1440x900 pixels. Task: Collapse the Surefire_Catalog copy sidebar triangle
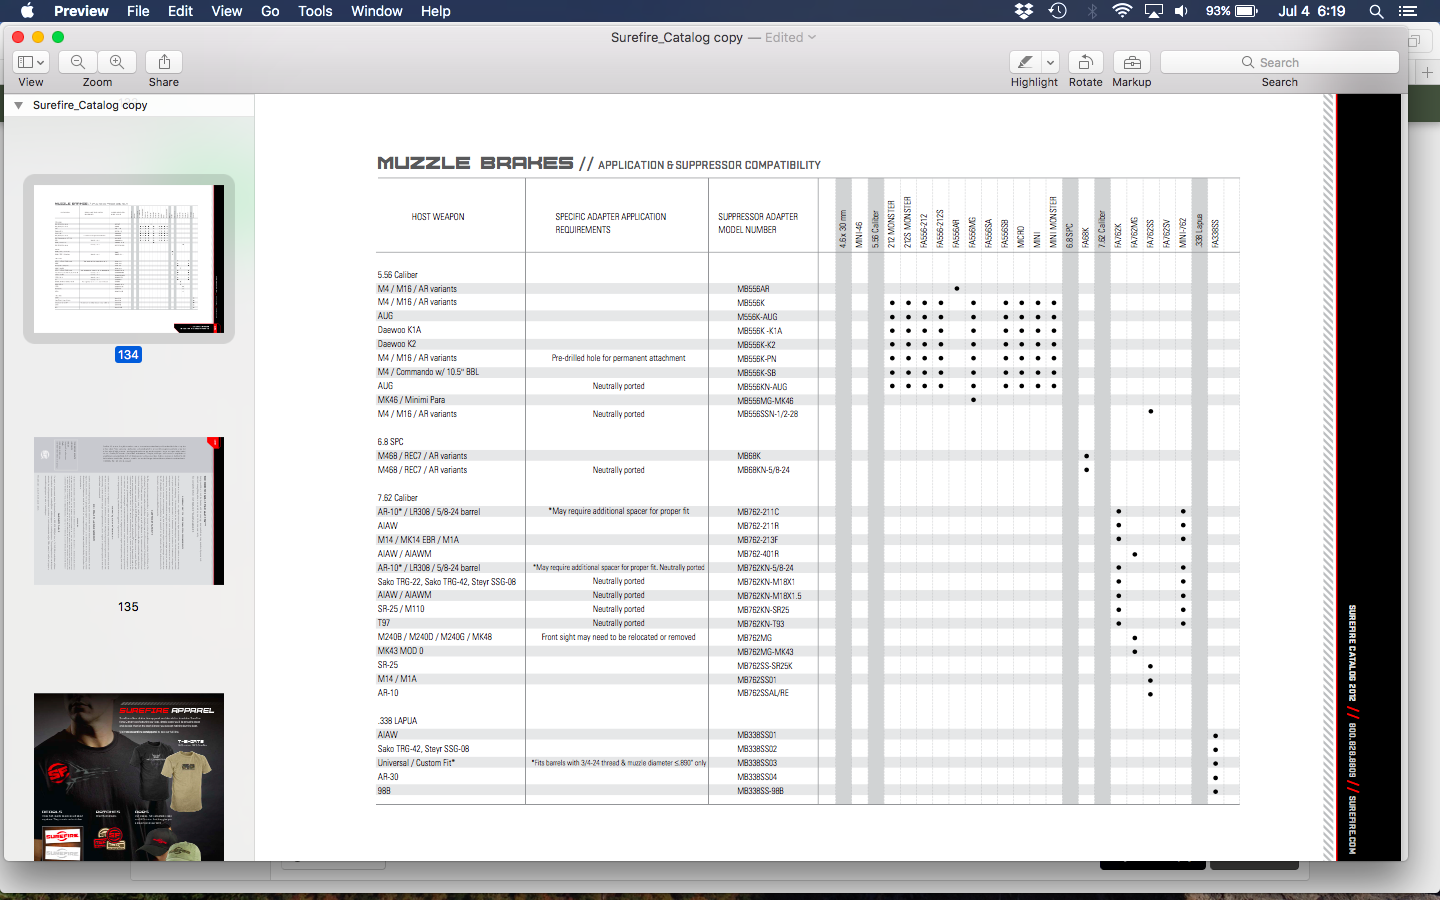(x=18, y=105)
